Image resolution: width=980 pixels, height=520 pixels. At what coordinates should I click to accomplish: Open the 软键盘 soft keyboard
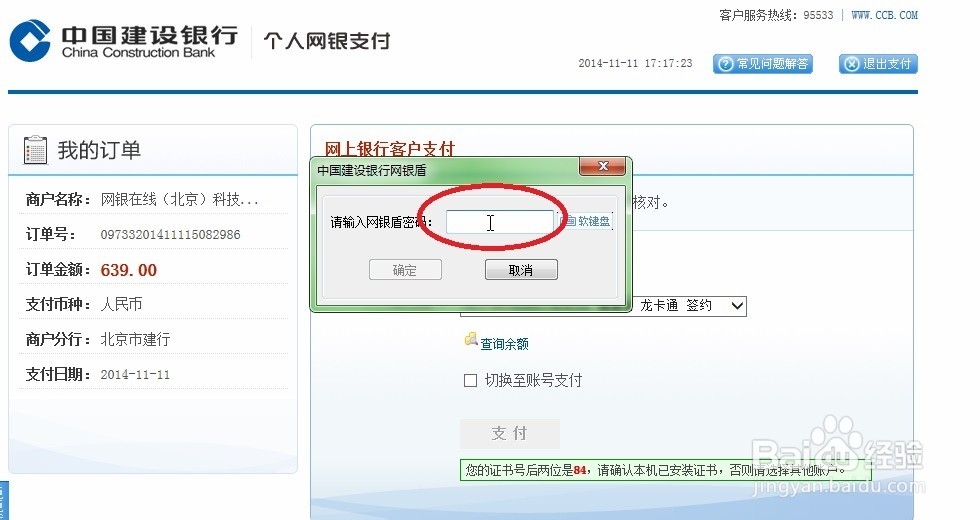tap(587, 221)
